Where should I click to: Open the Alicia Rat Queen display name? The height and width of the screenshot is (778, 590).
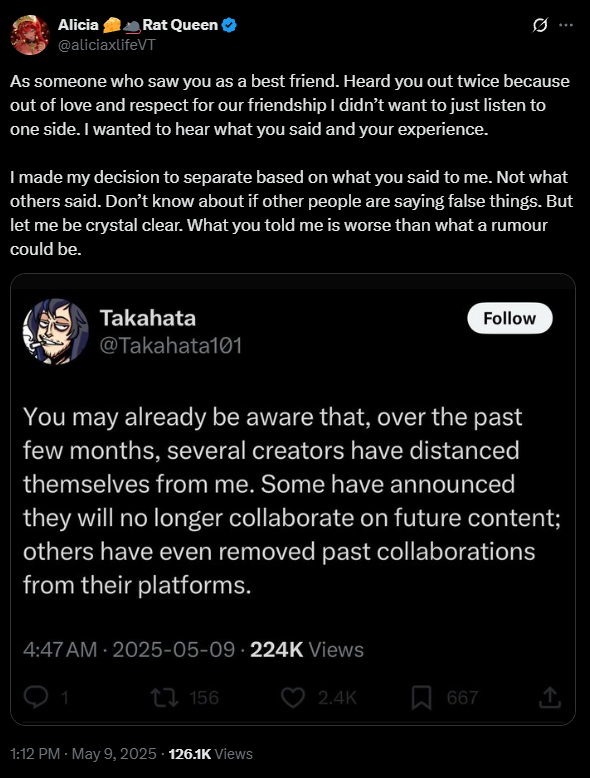(138, 25)
